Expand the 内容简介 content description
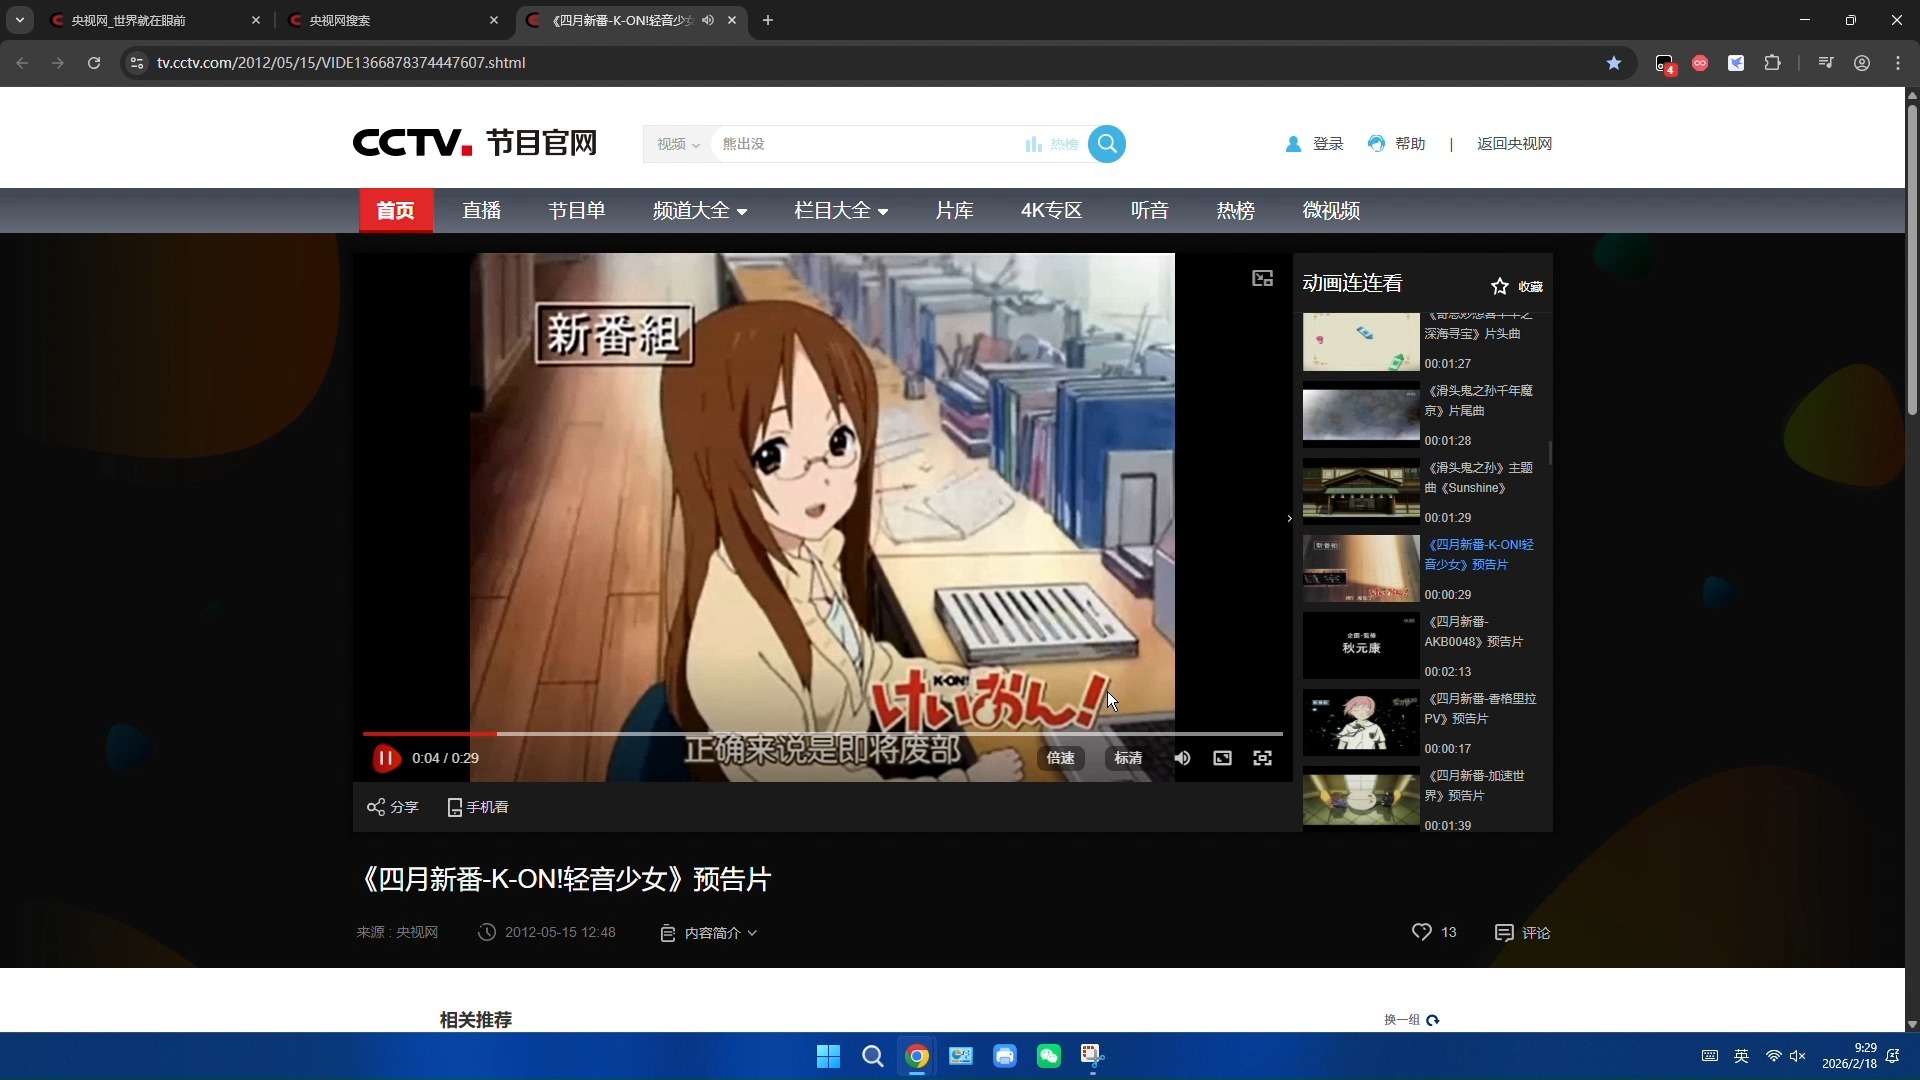This screenshot has height=1080, width=1920. tap(708, 932)
